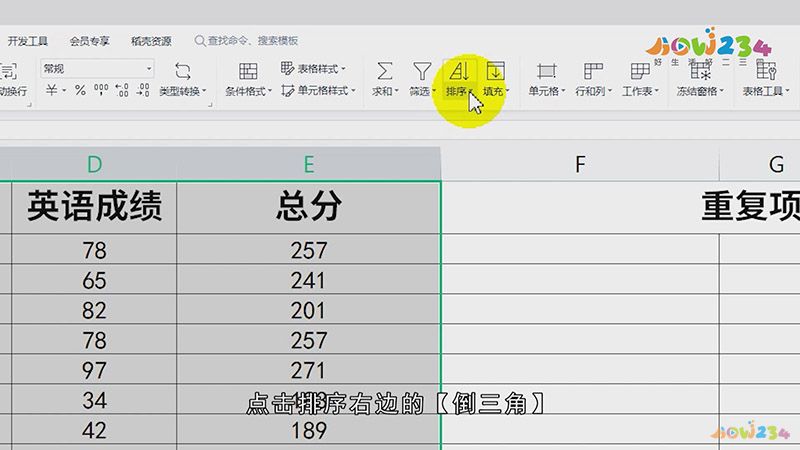Click the 类型转换 arrows icon
This screenshot has width=800, height=450.
pyautogui.click(x=183, y=71)
